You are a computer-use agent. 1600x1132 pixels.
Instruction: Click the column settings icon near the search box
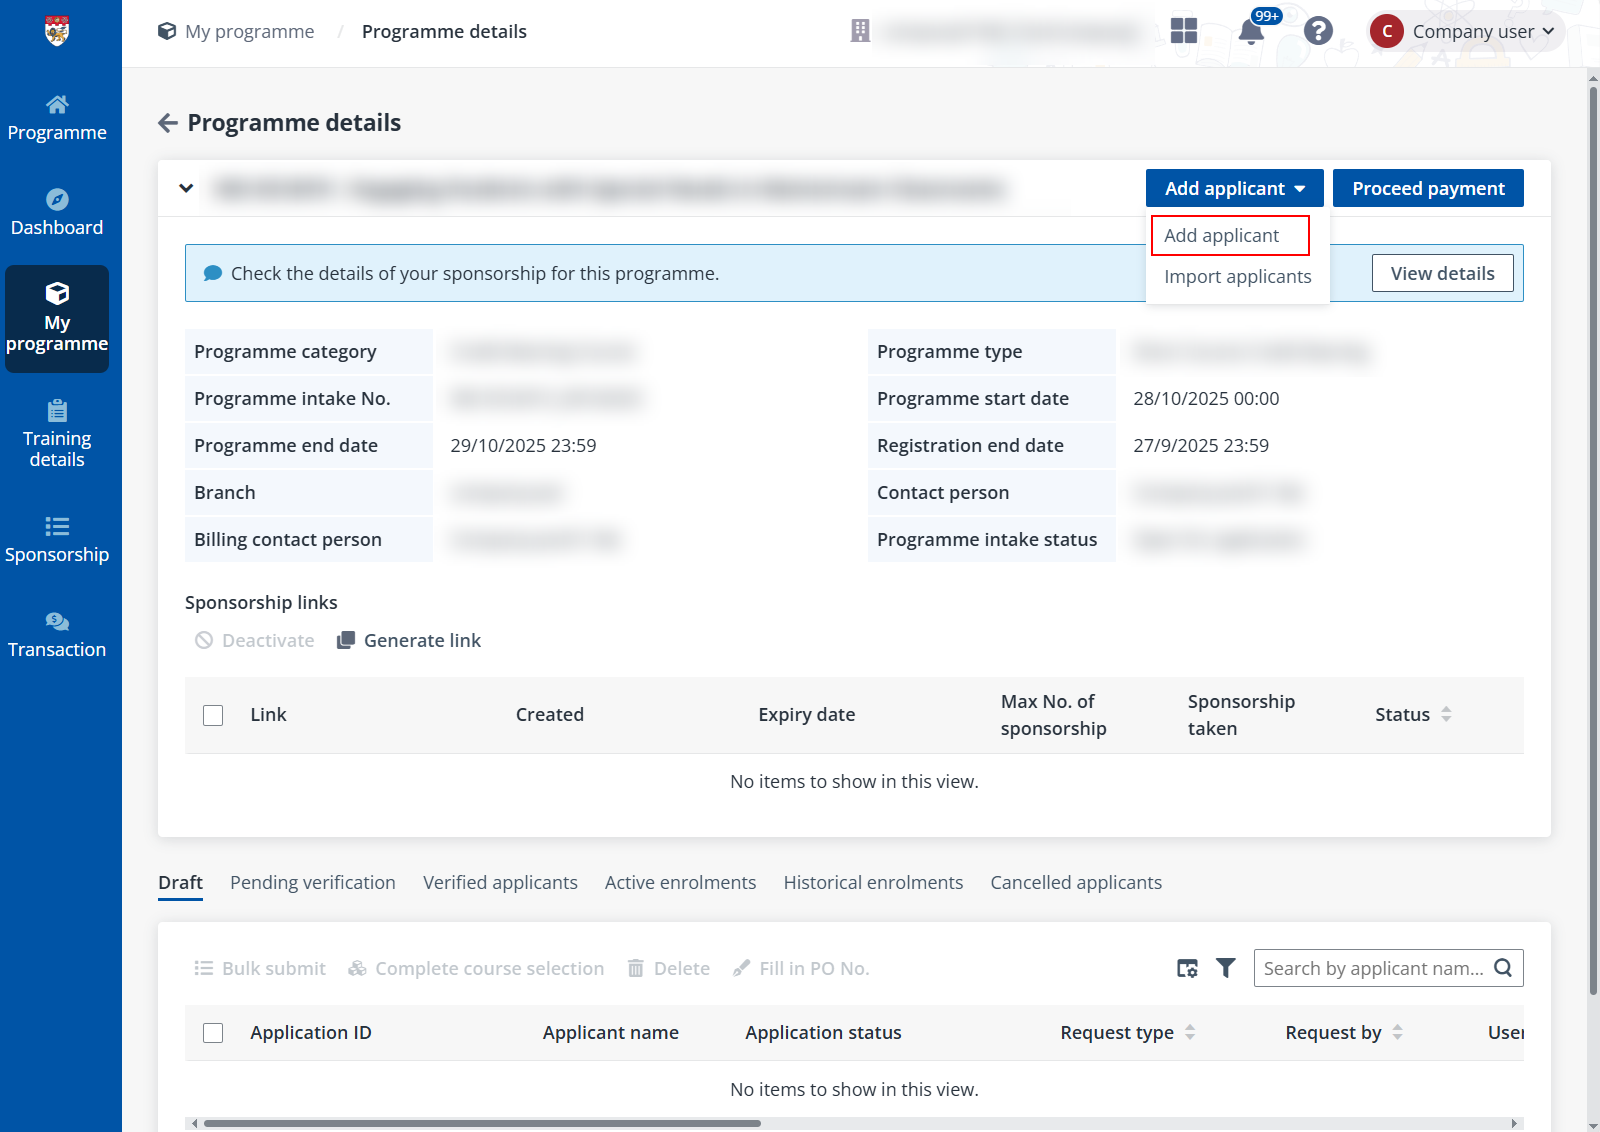coord(1187,968)
